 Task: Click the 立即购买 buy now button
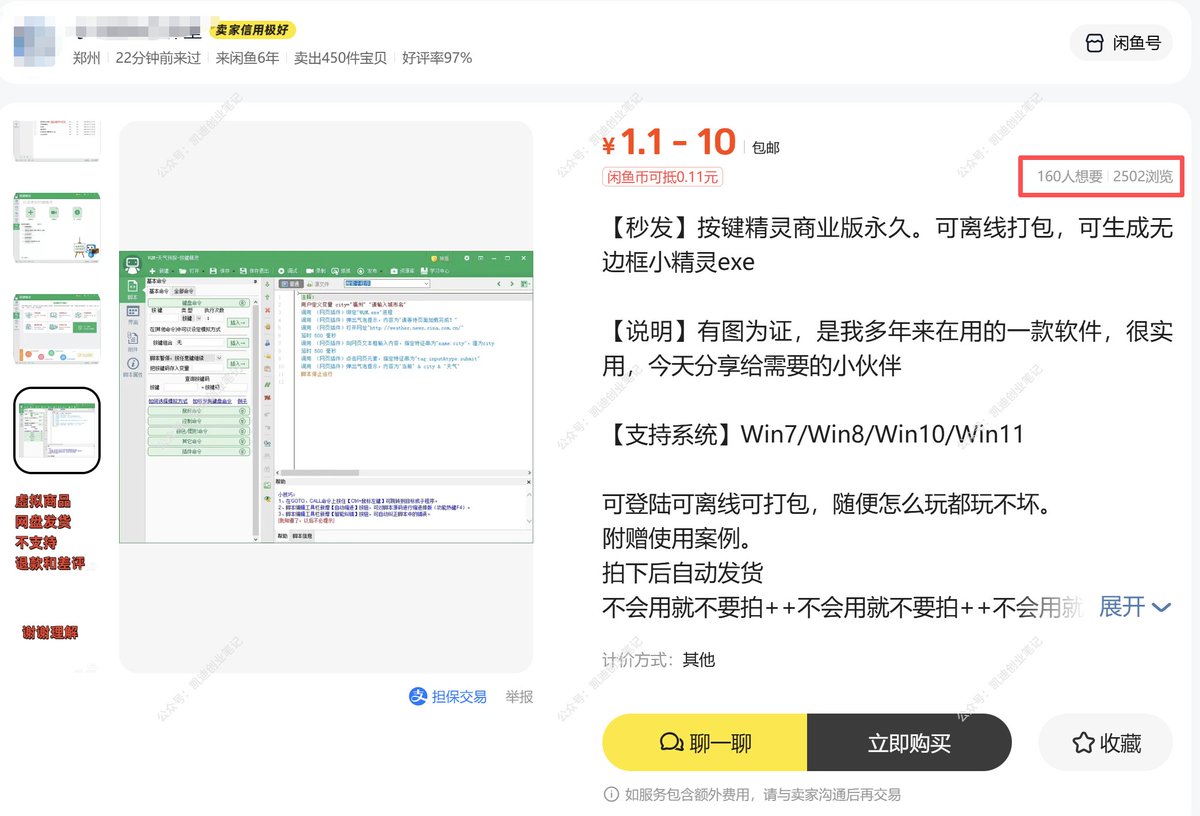[909, 743]
